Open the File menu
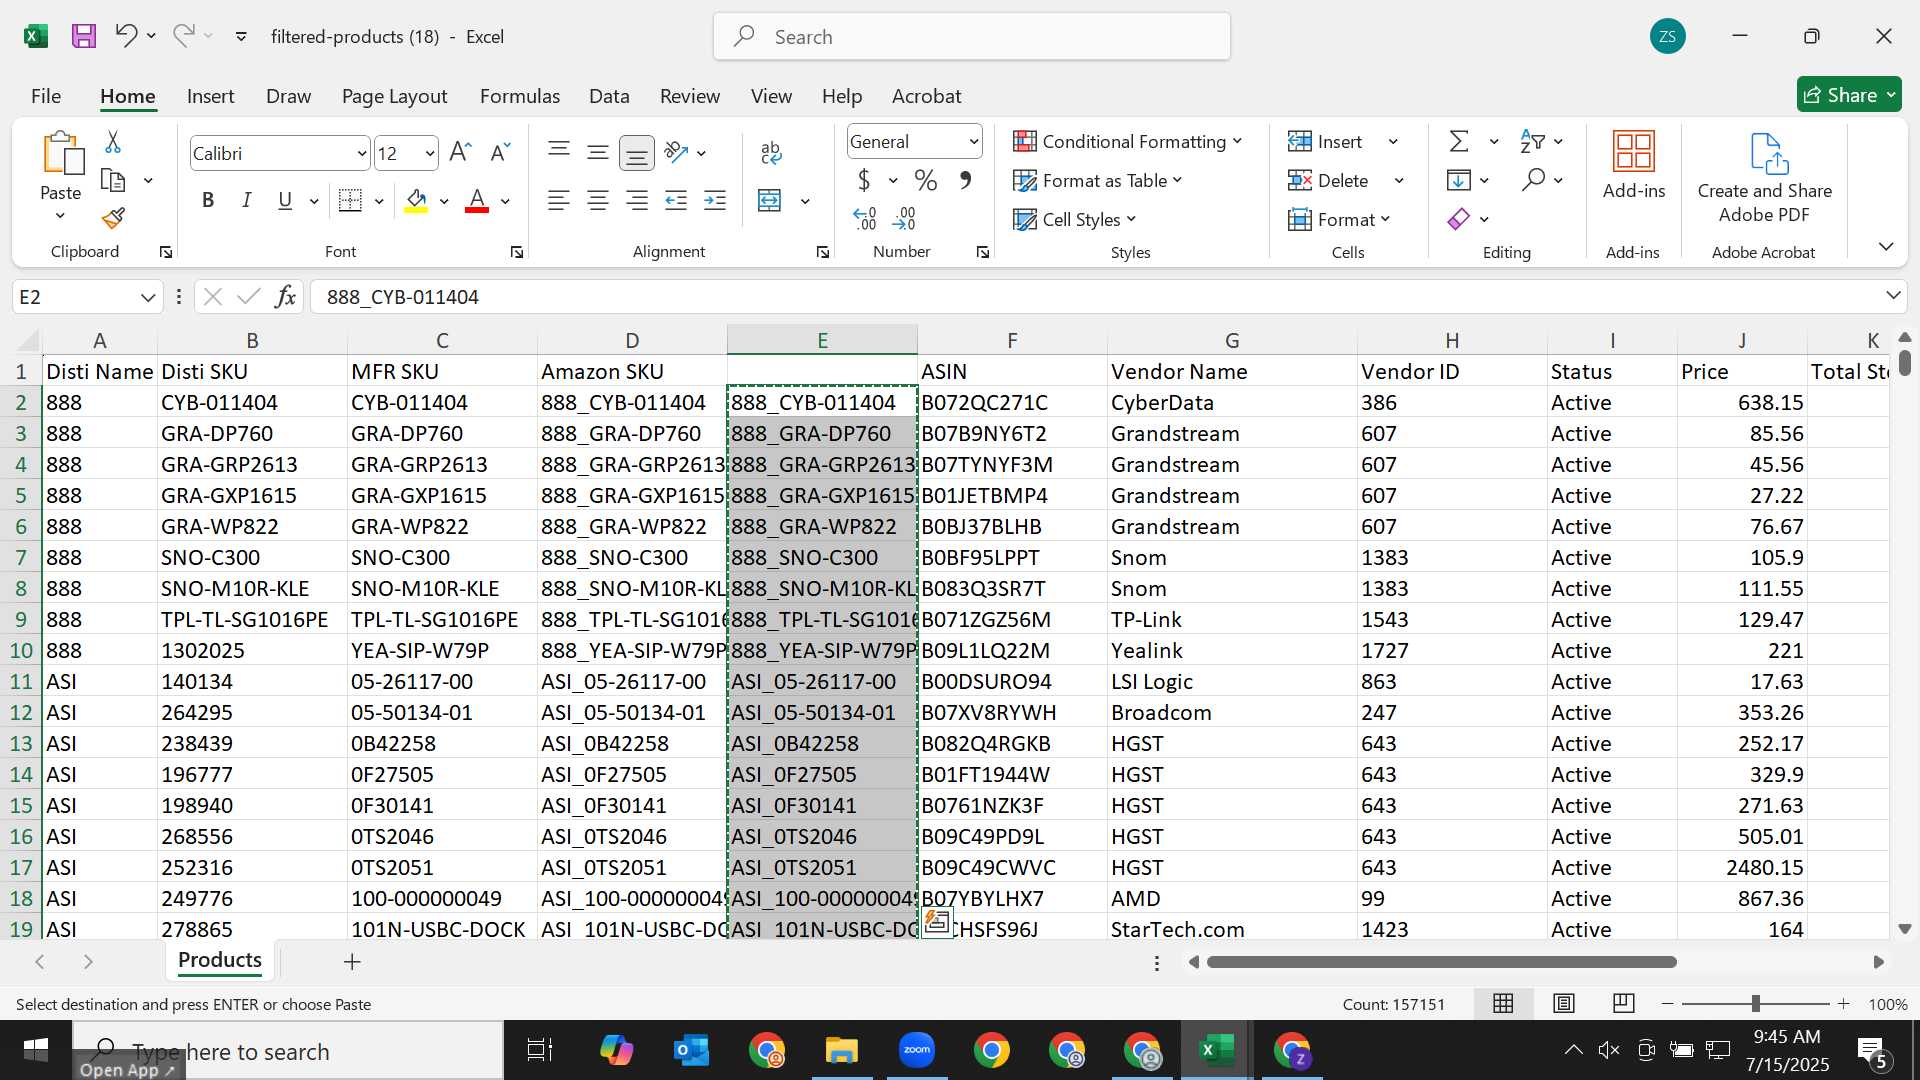The width and height of the screenshot is (1920, 1080). [x=46, y=96]
